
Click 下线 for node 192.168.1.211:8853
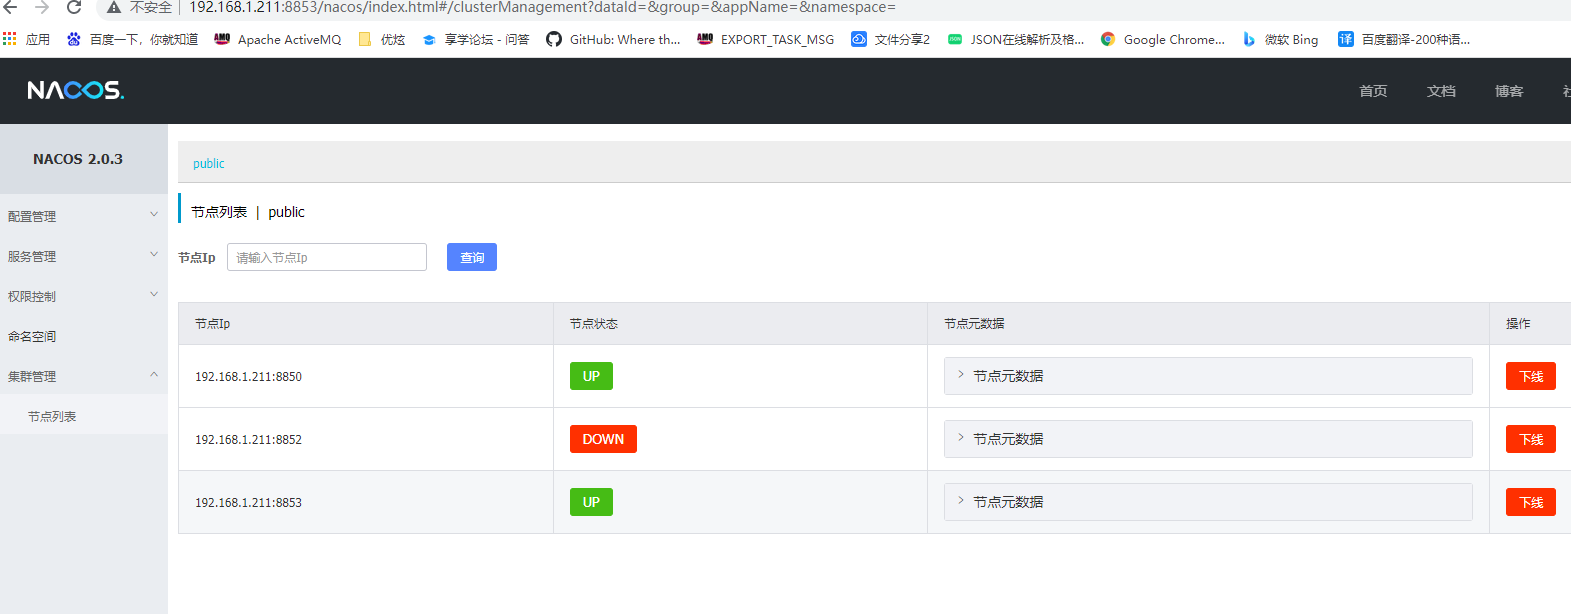[1531, 502]
